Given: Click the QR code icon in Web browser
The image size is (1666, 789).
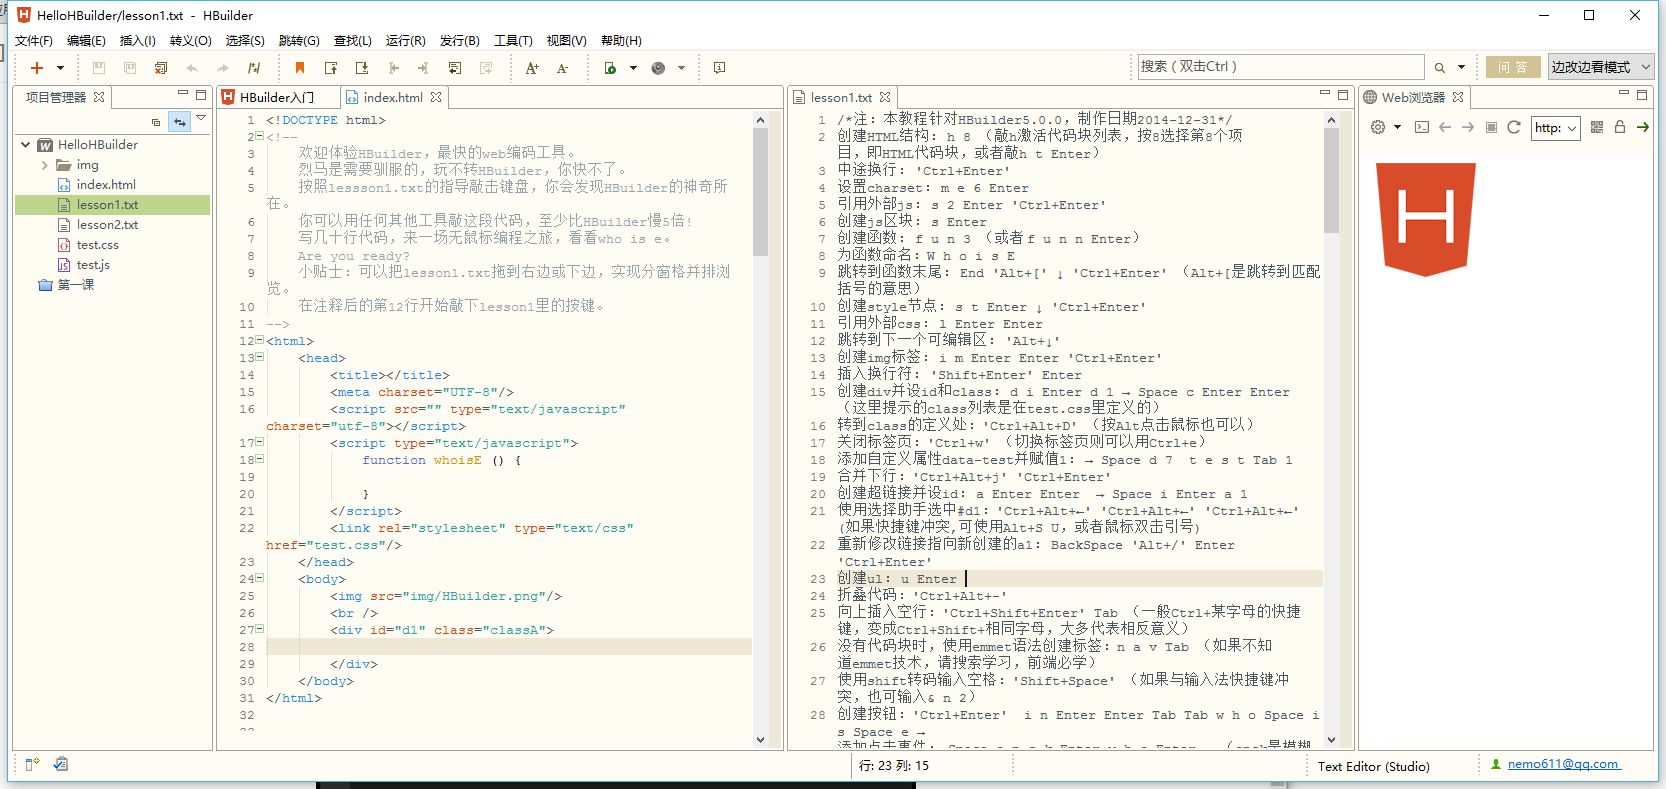Looking at the screenshot, I should pyautogui.click(x=1597, y=127).
